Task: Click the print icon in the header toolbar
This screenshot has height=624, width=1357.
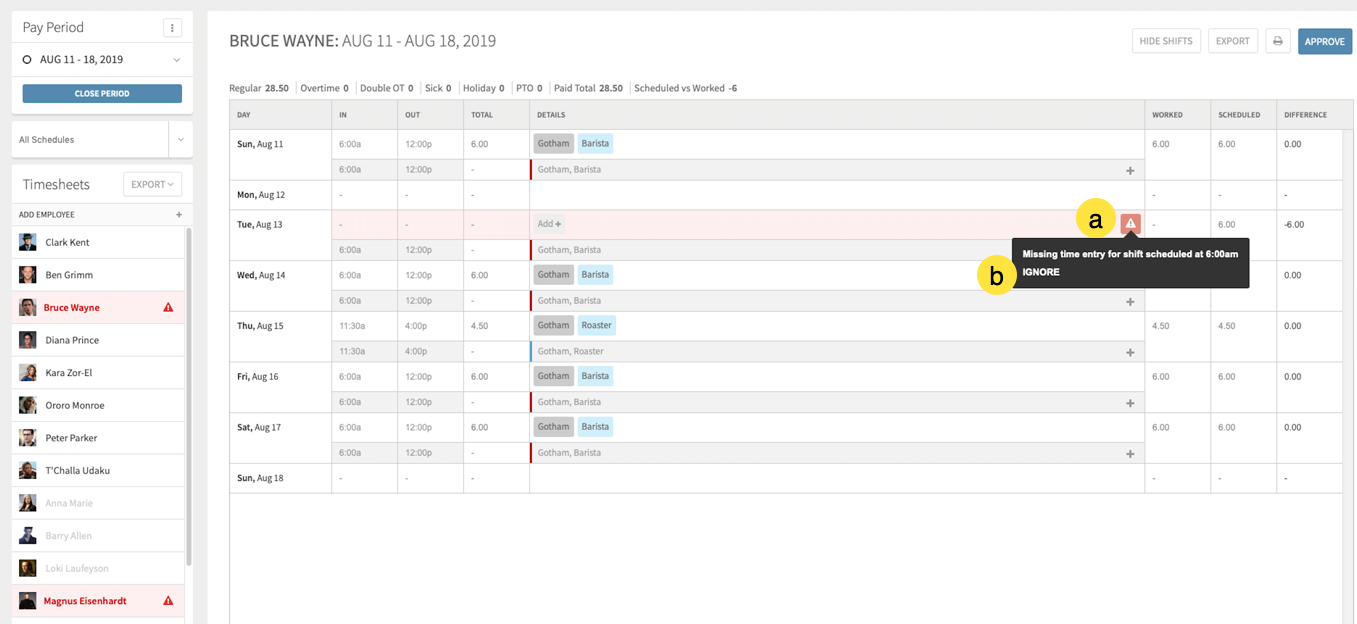Action: coord(1278,41)
